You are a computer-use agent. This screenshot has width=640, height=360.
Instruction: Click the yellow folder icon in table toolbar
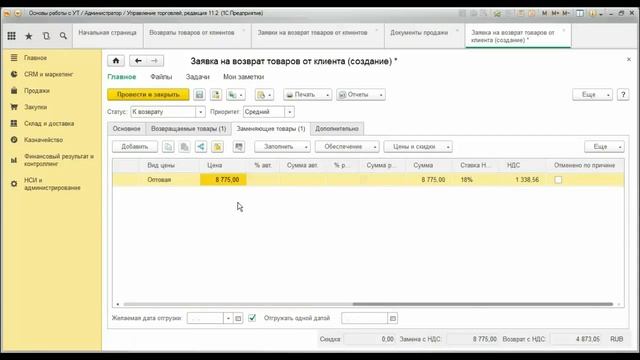tap(218, 147)
